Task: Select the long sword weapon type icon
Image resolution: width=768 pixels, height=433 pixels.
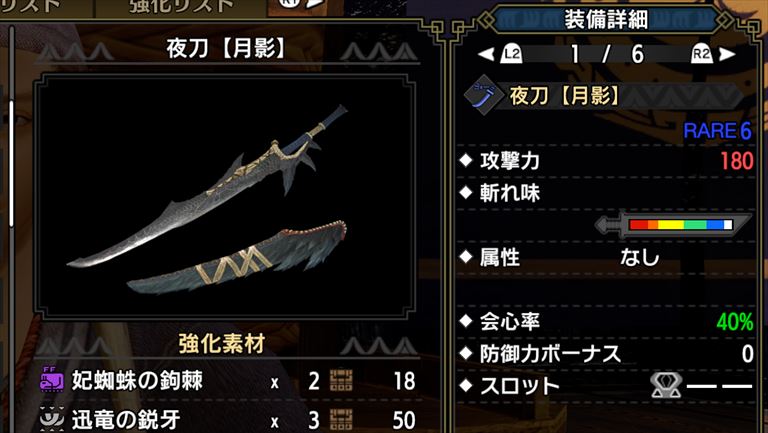Action: 482,95
